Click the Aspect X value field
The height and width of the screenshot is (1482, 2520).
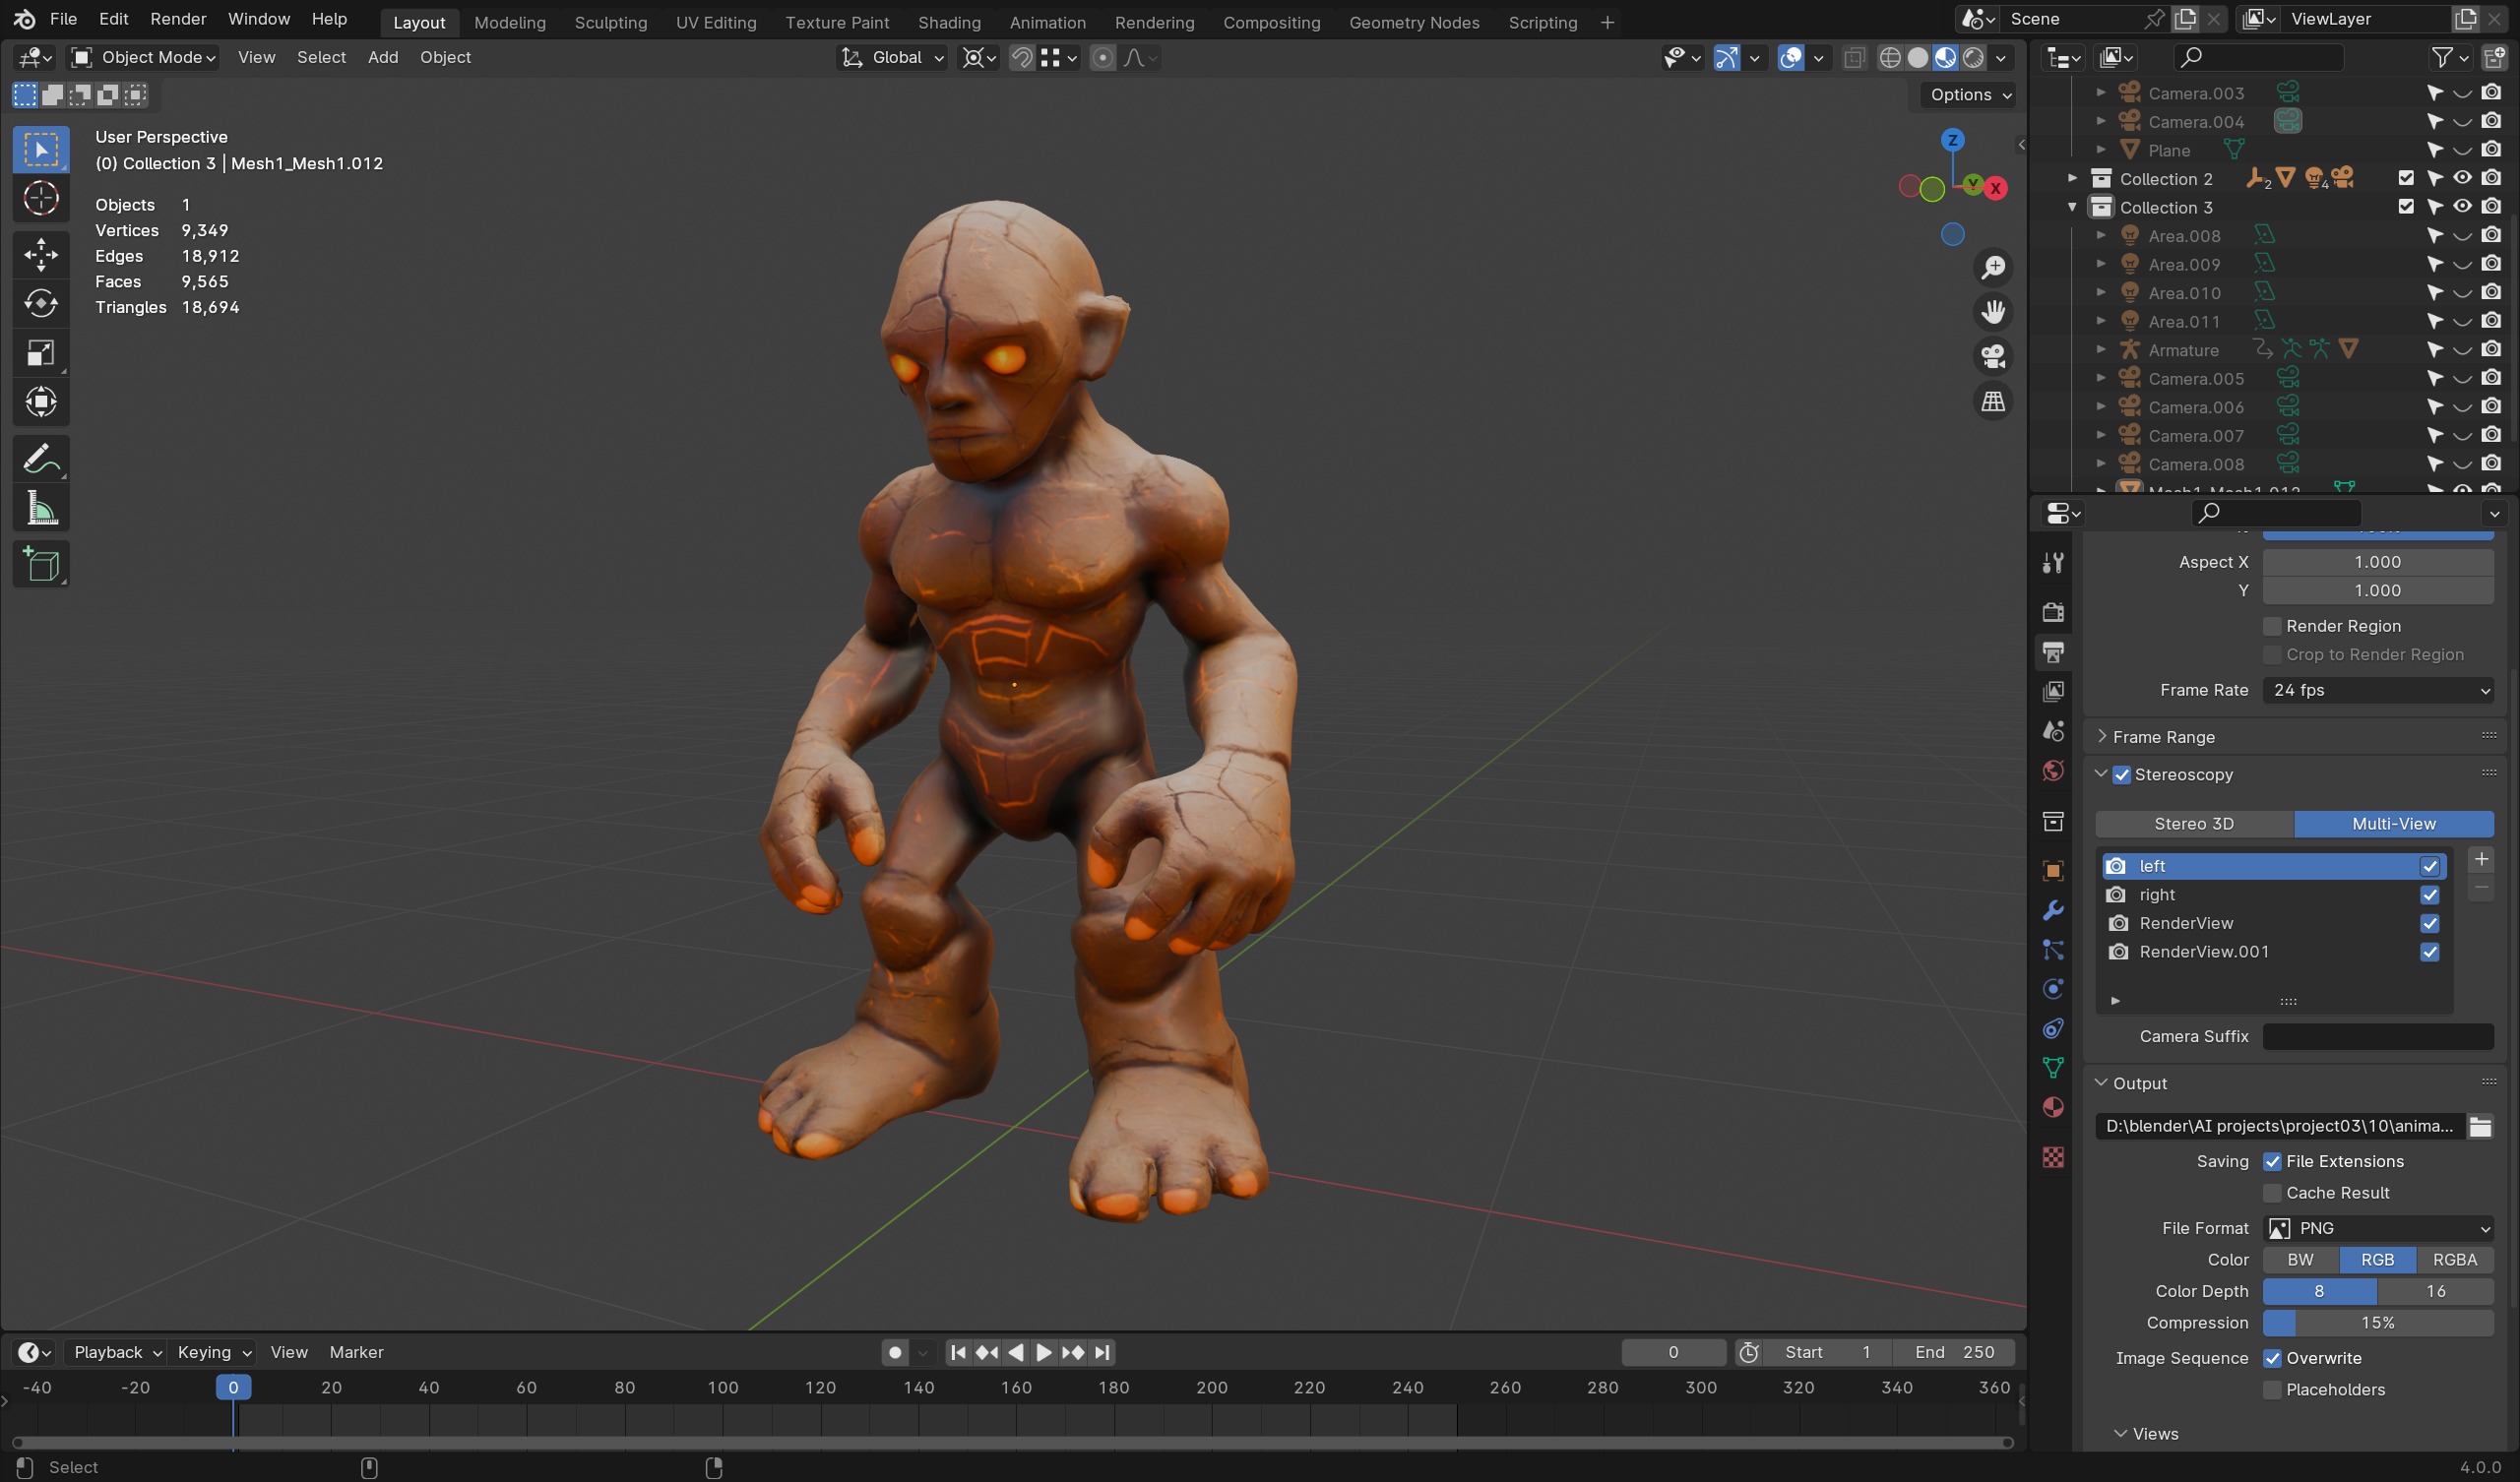(x=2377, y=562)
